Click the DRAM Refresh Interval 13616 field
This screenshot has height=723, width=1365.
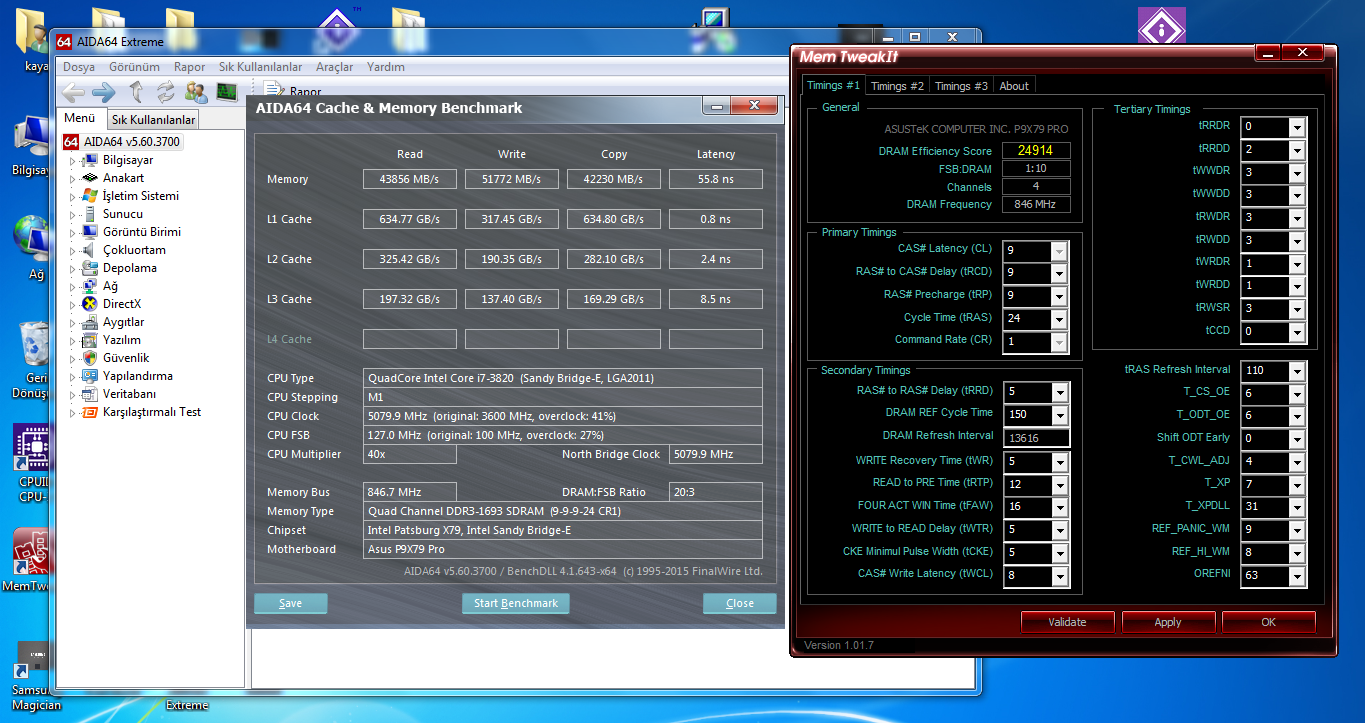1036,438
